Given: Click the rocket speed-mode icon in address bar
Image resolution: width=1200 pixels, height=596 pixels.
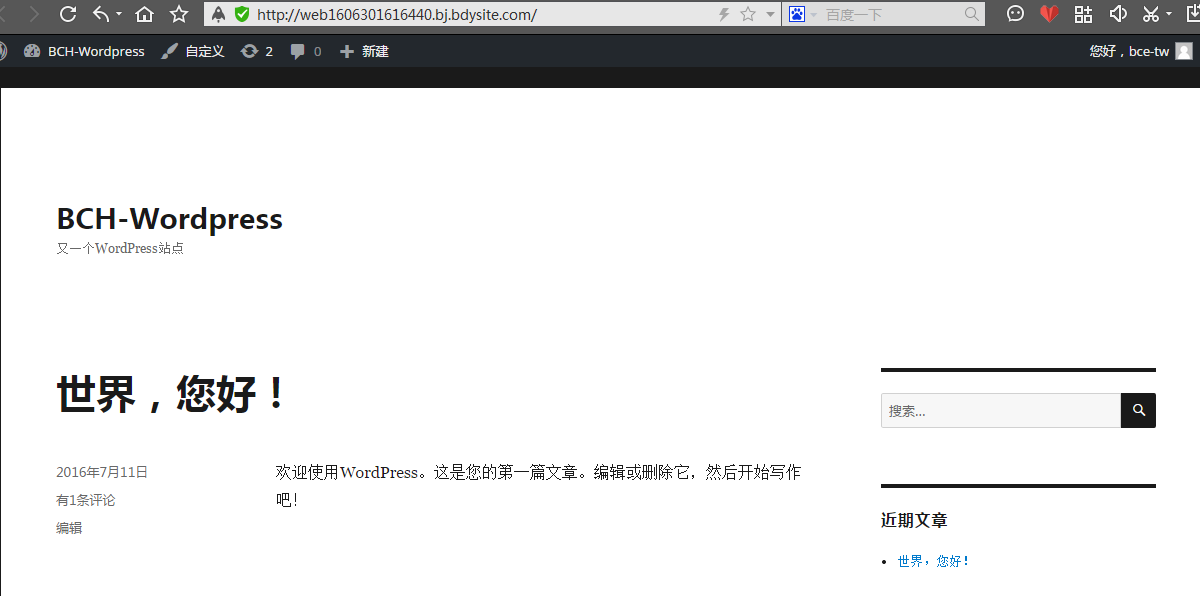Looking at the screenshot, I should 219,14.
